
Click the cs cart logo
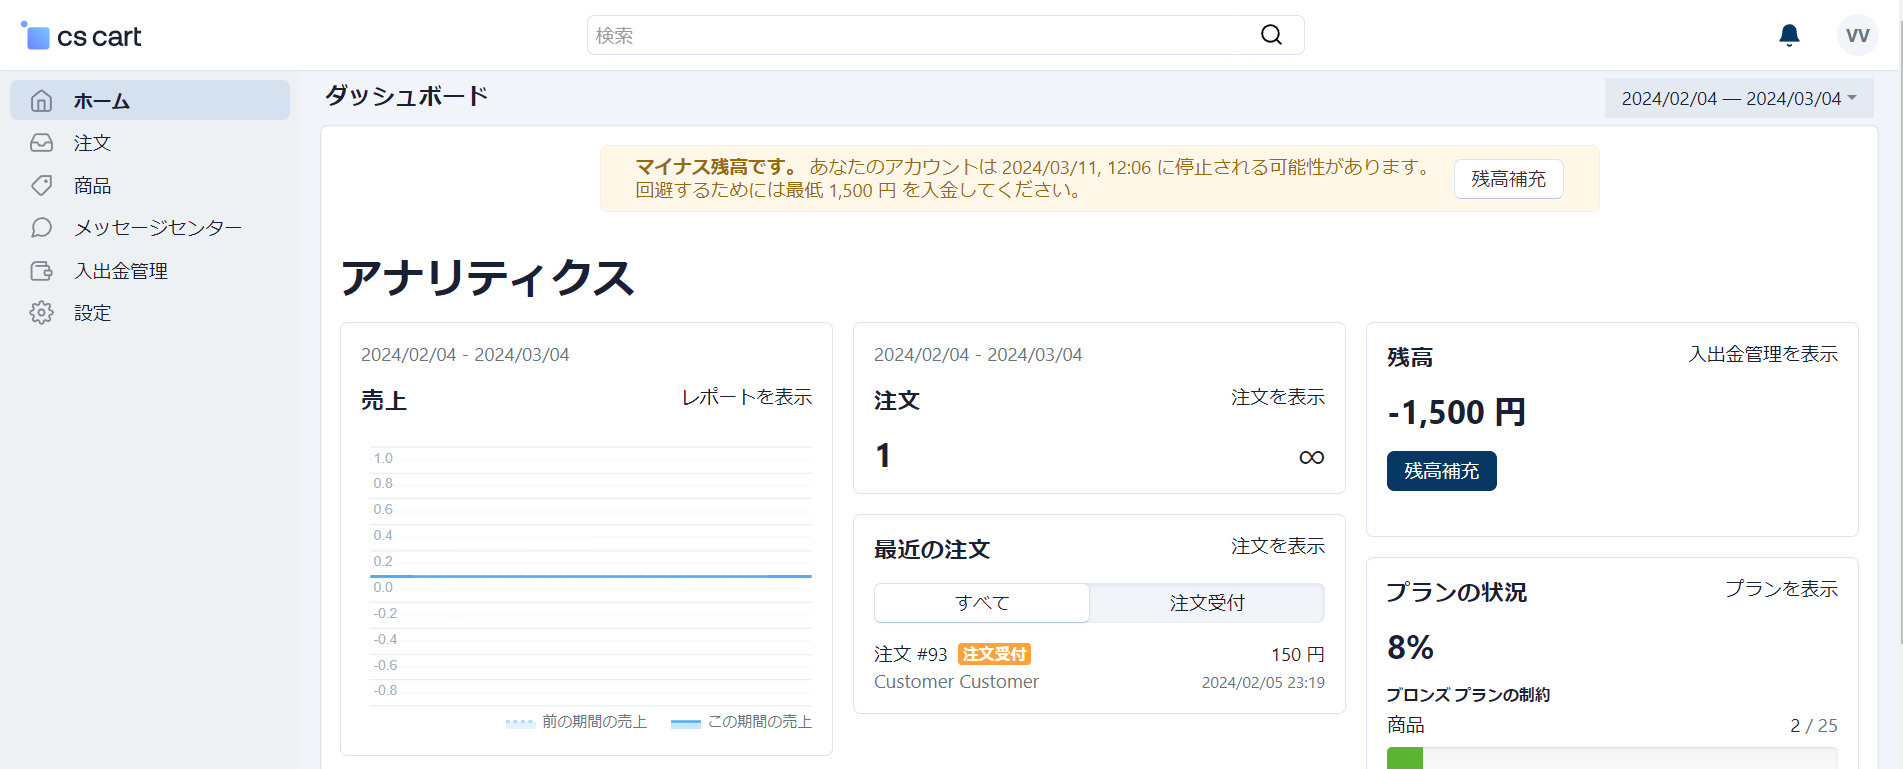[x=81, y=36]
